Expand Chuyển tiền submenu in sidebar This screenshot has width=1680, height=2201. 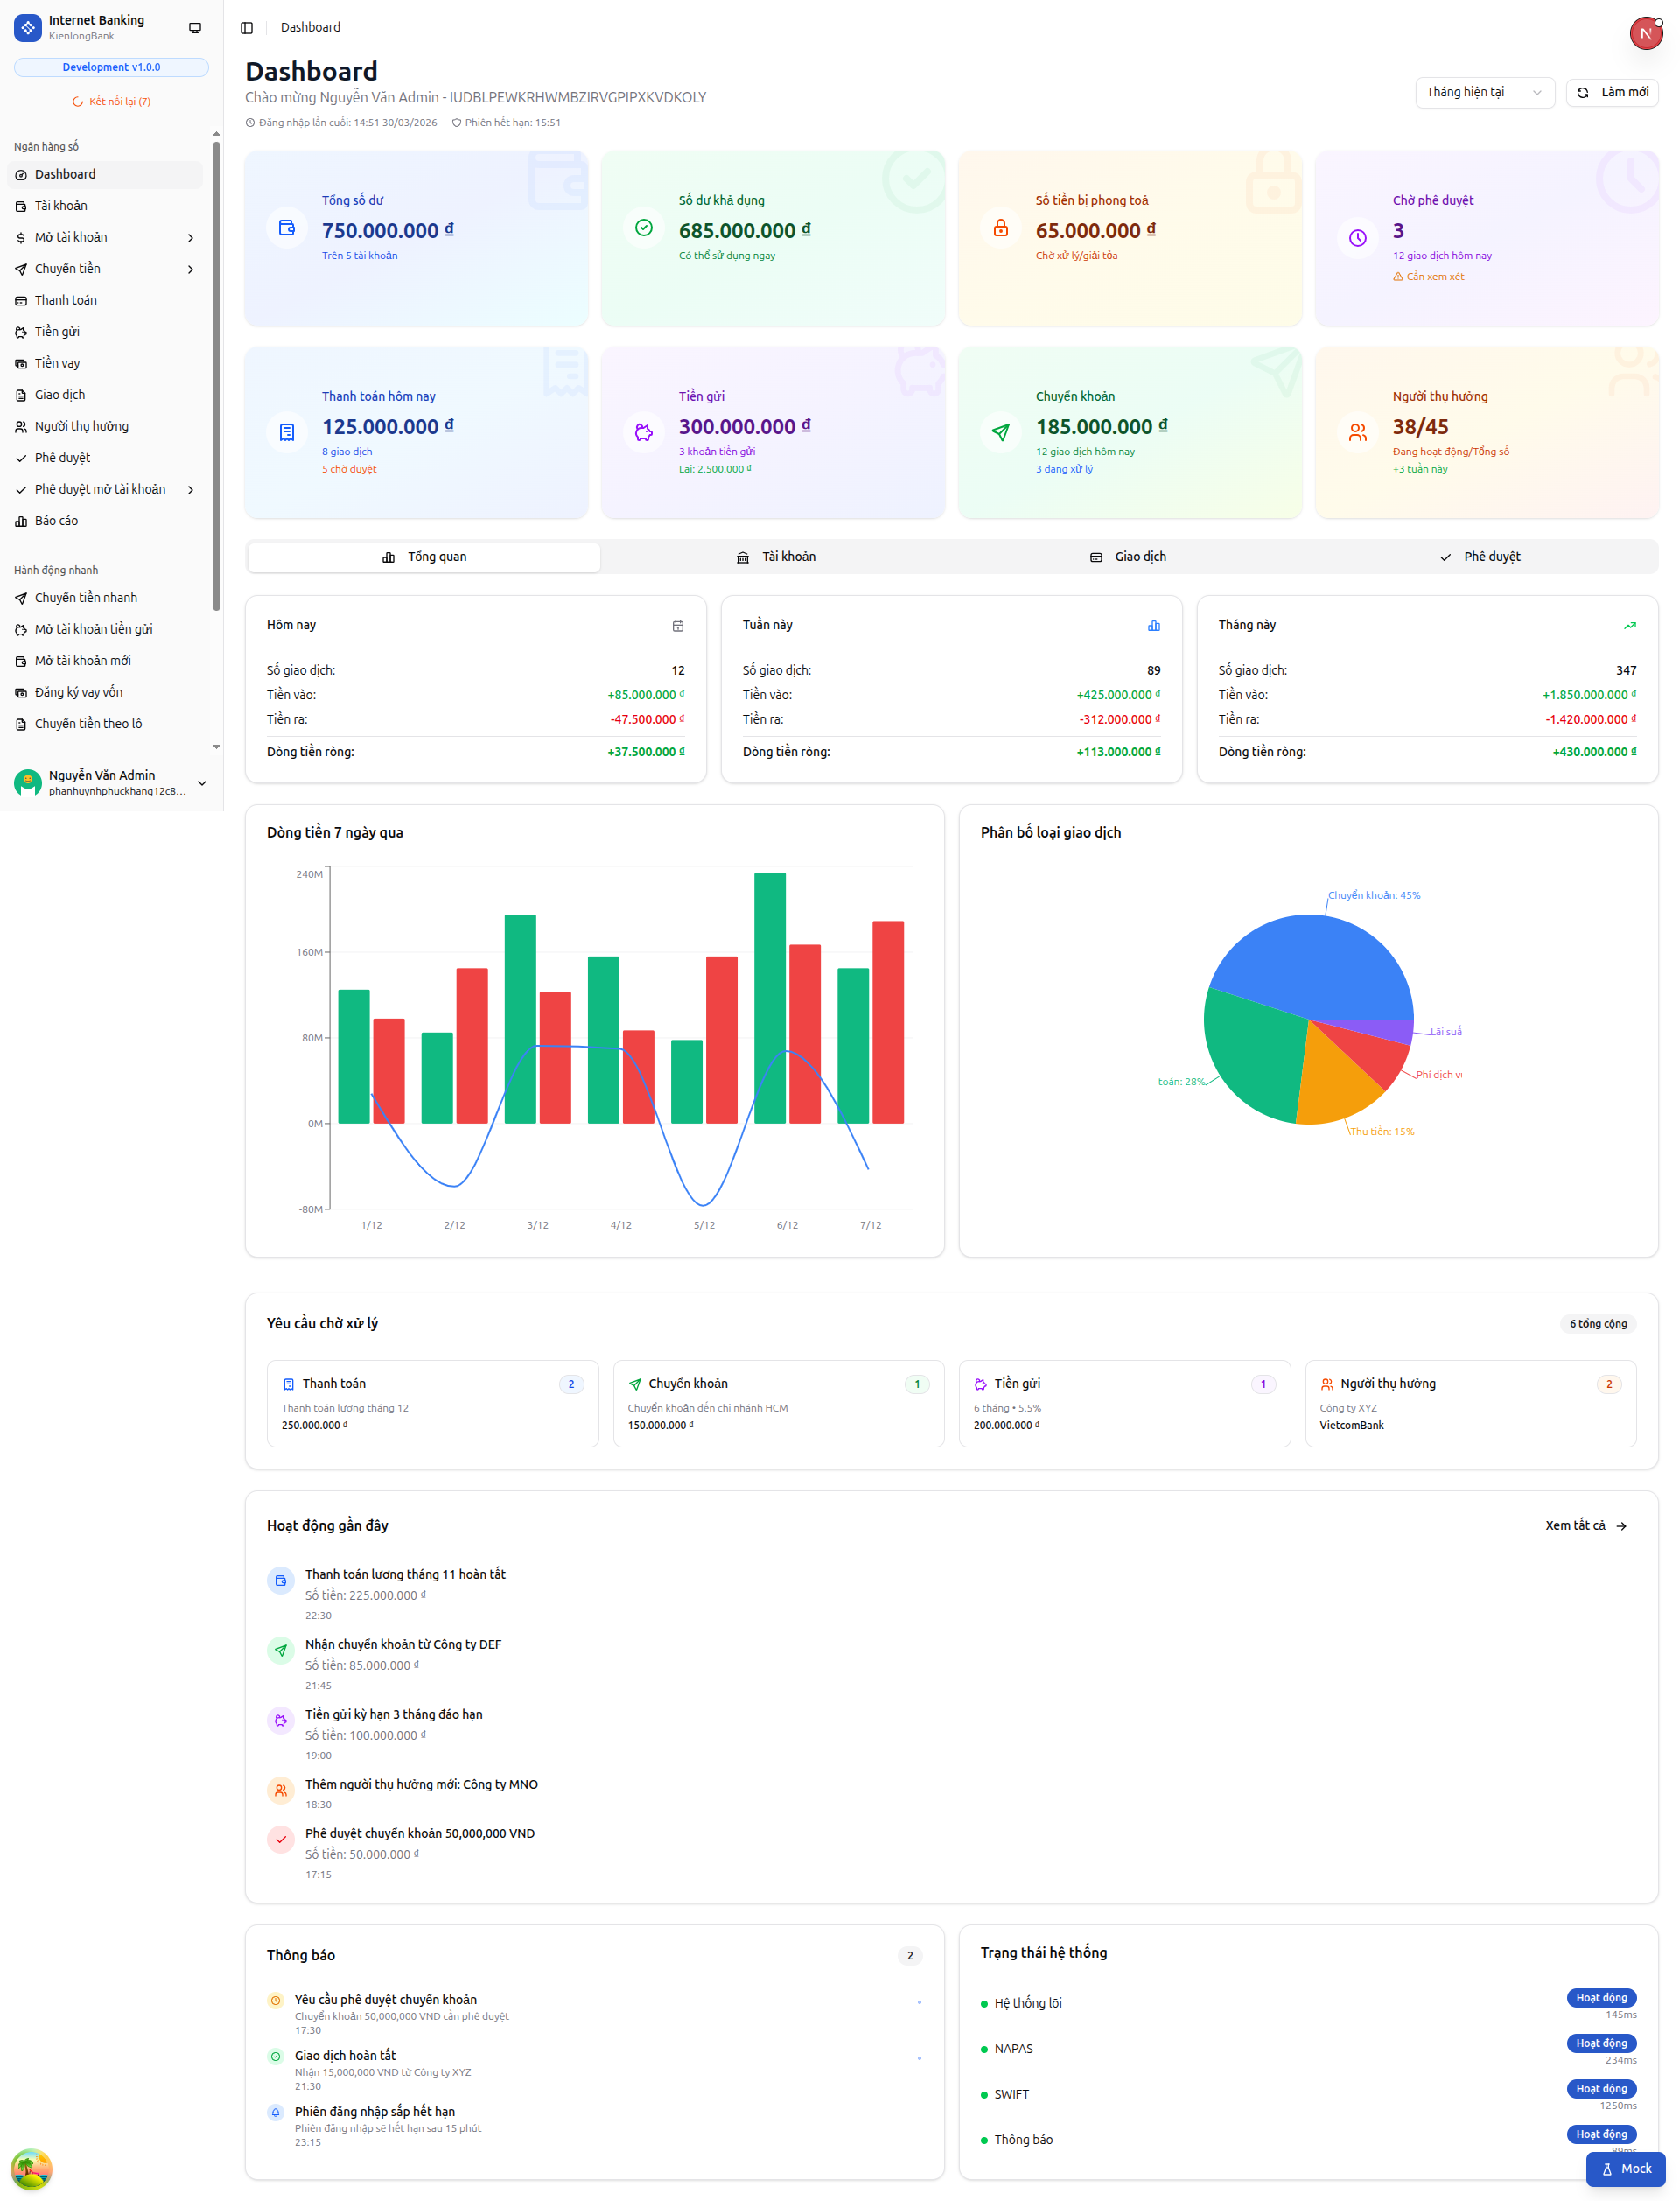click(190, 269)
